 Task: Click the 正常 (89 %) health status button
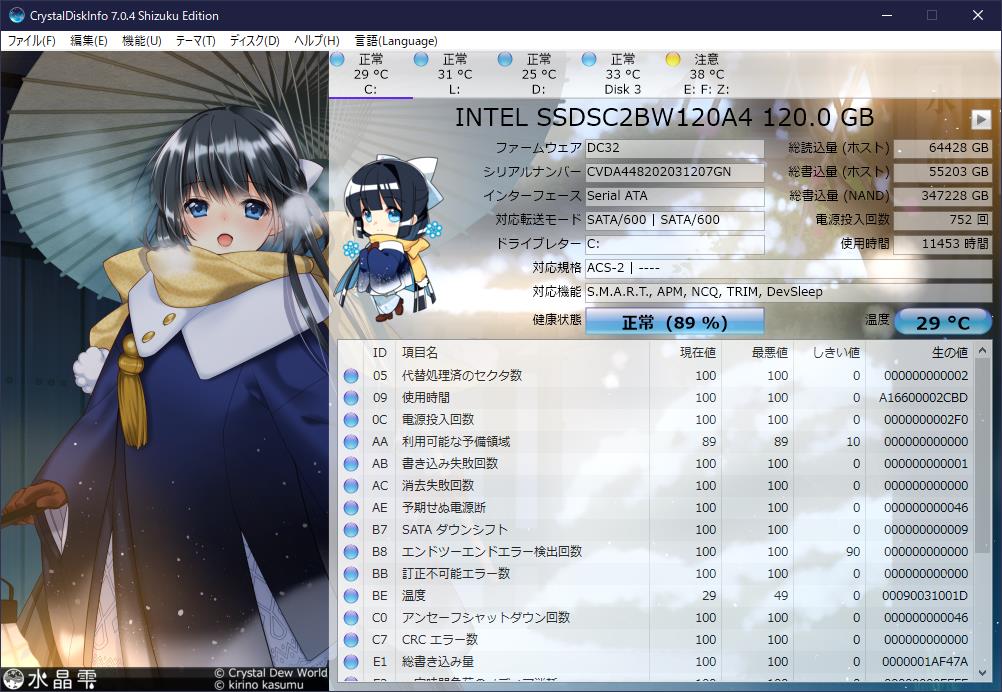coord(675,321)
